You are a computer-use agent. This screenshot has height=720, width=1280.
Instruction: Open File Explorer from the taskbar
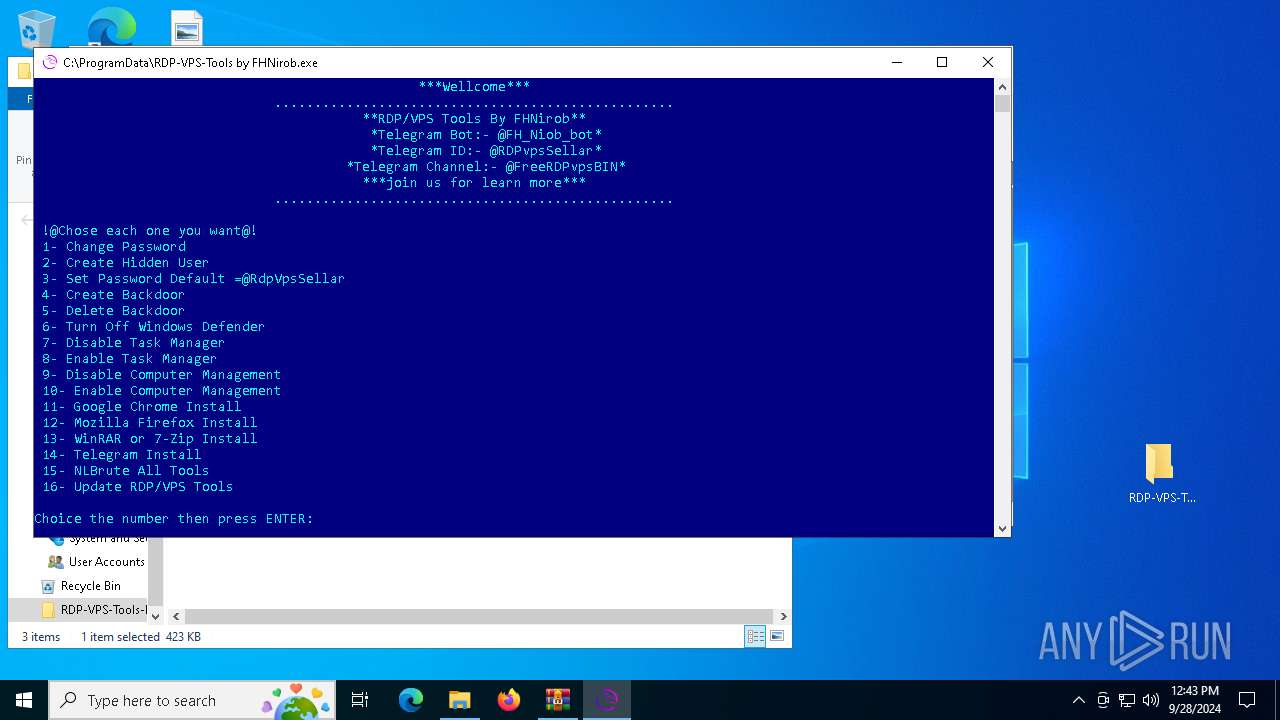[460, 700]
